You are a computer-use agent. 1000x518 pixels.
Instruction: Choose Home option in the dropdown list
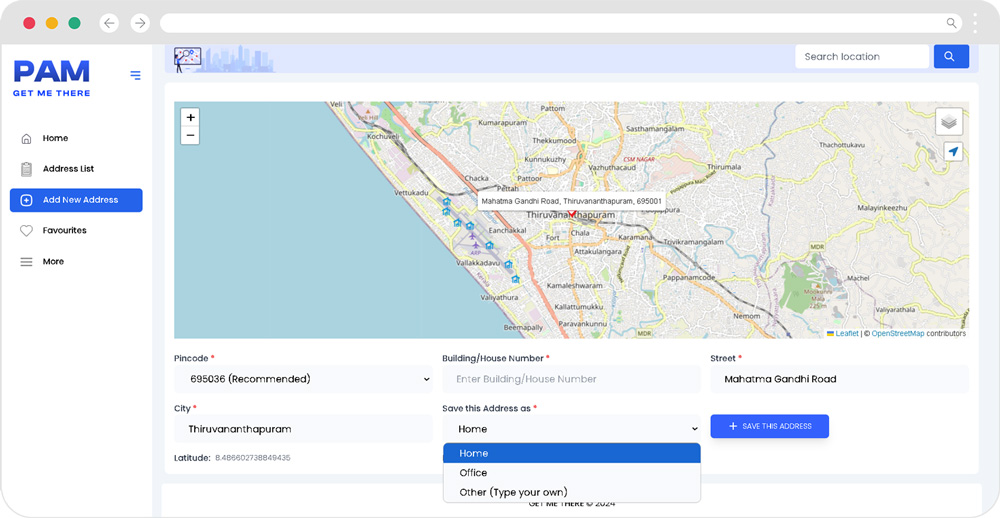tap(571, 454)
